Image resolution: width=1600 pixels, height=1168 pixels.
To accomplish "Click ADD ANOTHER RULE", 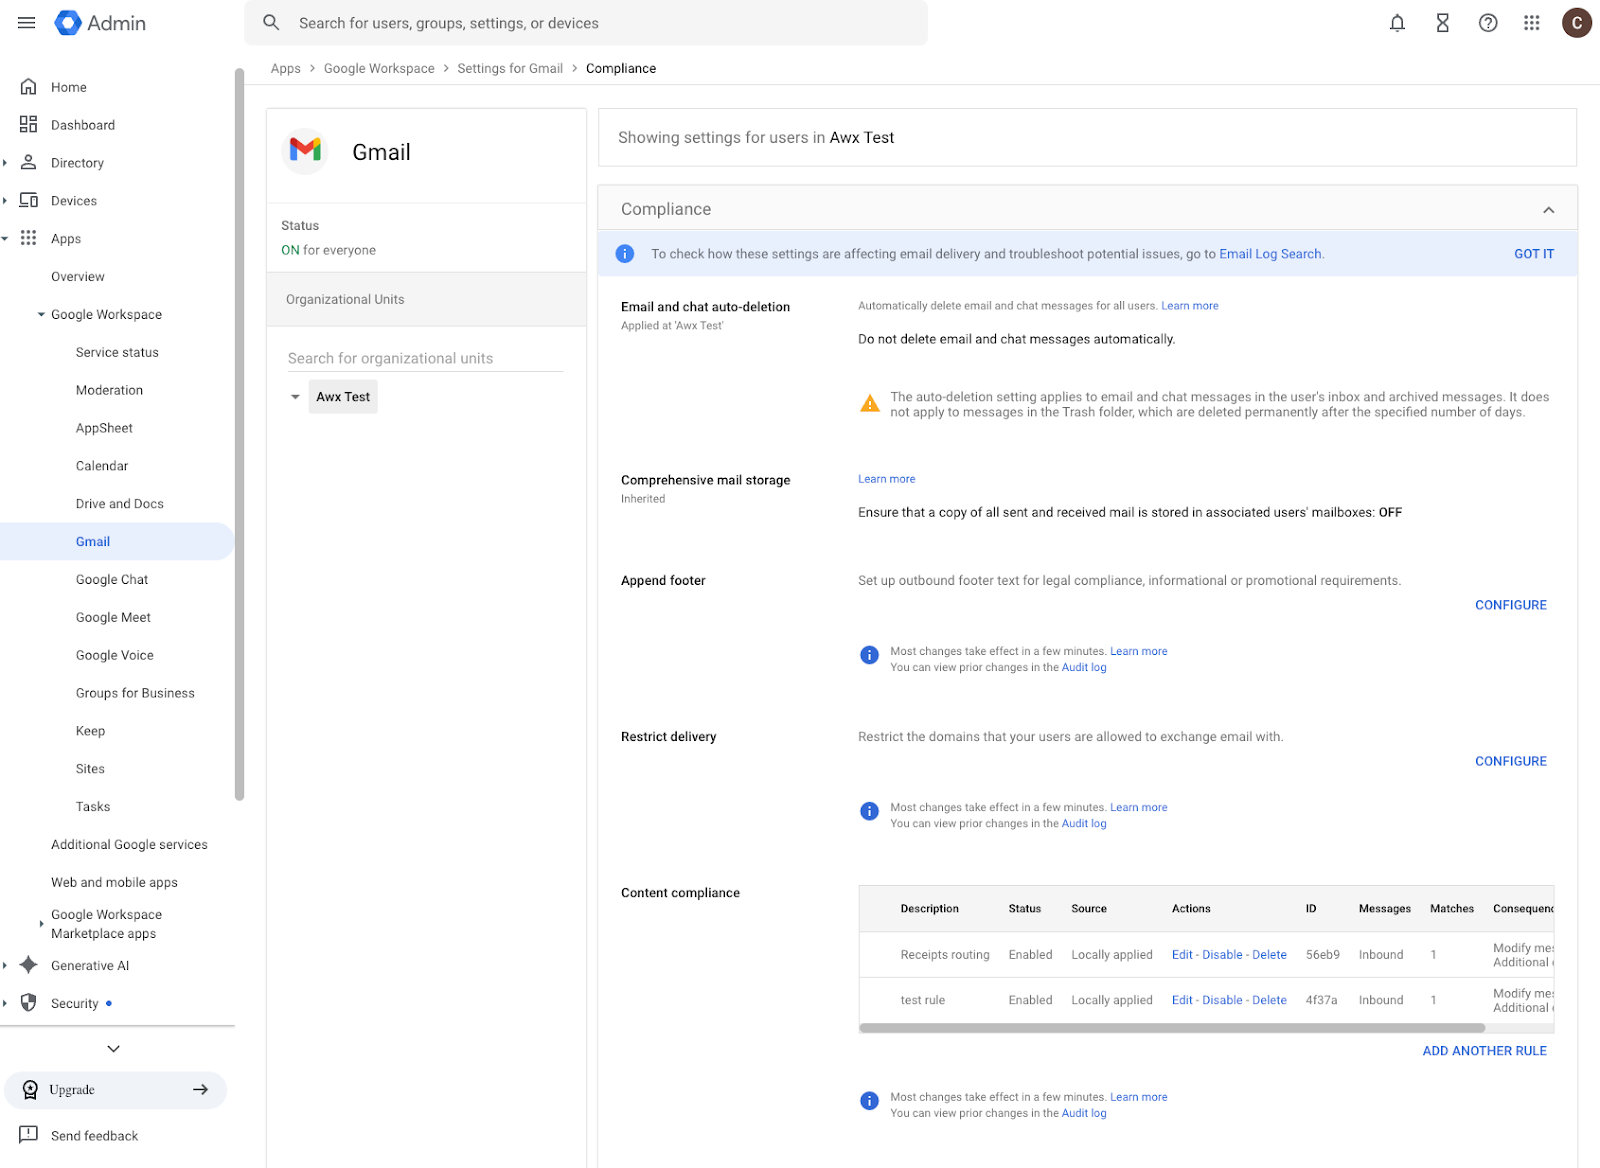I will point(1484,1051).
